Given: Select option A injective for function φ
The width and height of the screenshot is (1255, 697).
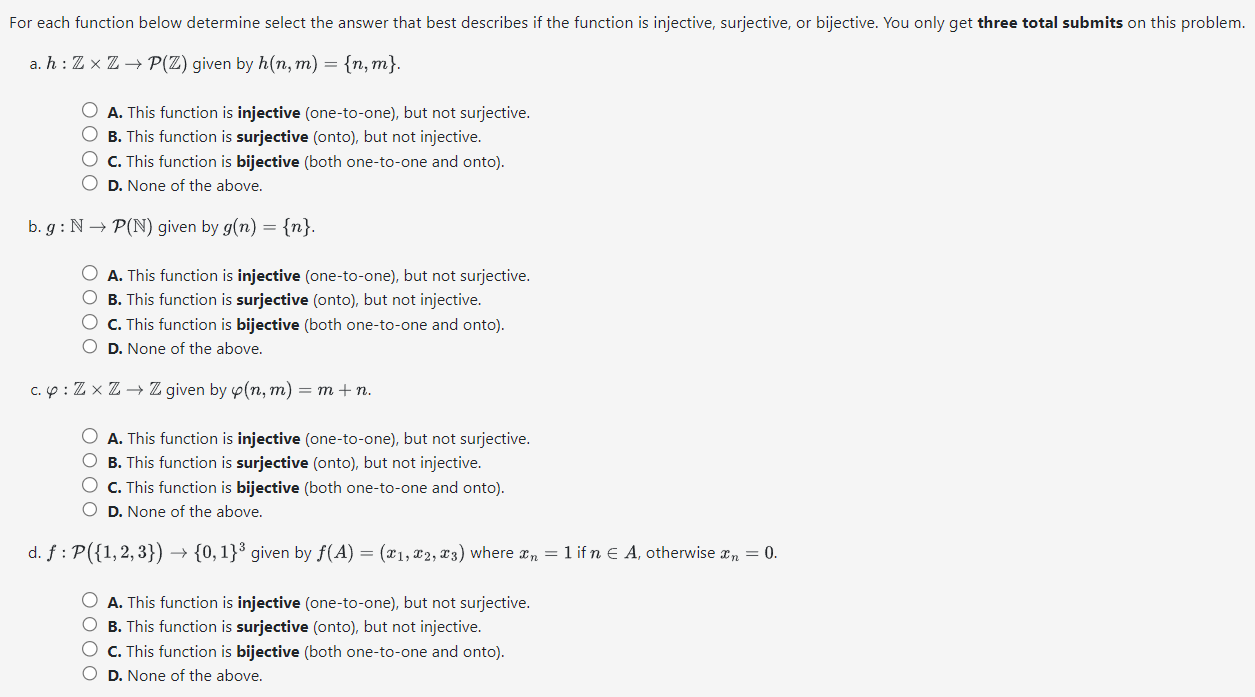Looking at the screenshot, I should pyautogui.click(x=89, y=435).
